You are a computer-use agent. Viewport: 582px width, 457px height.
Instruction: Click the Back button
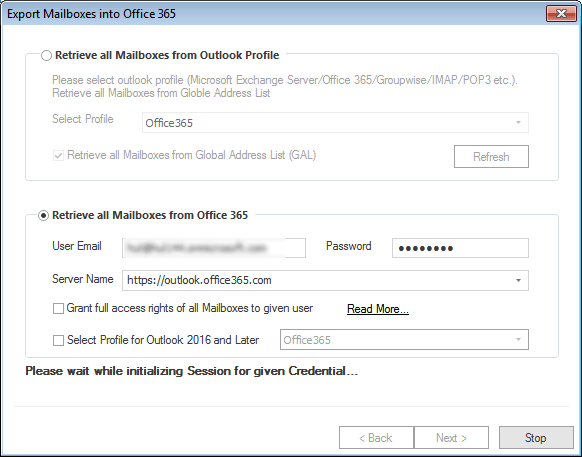click(x=376, y=438)
